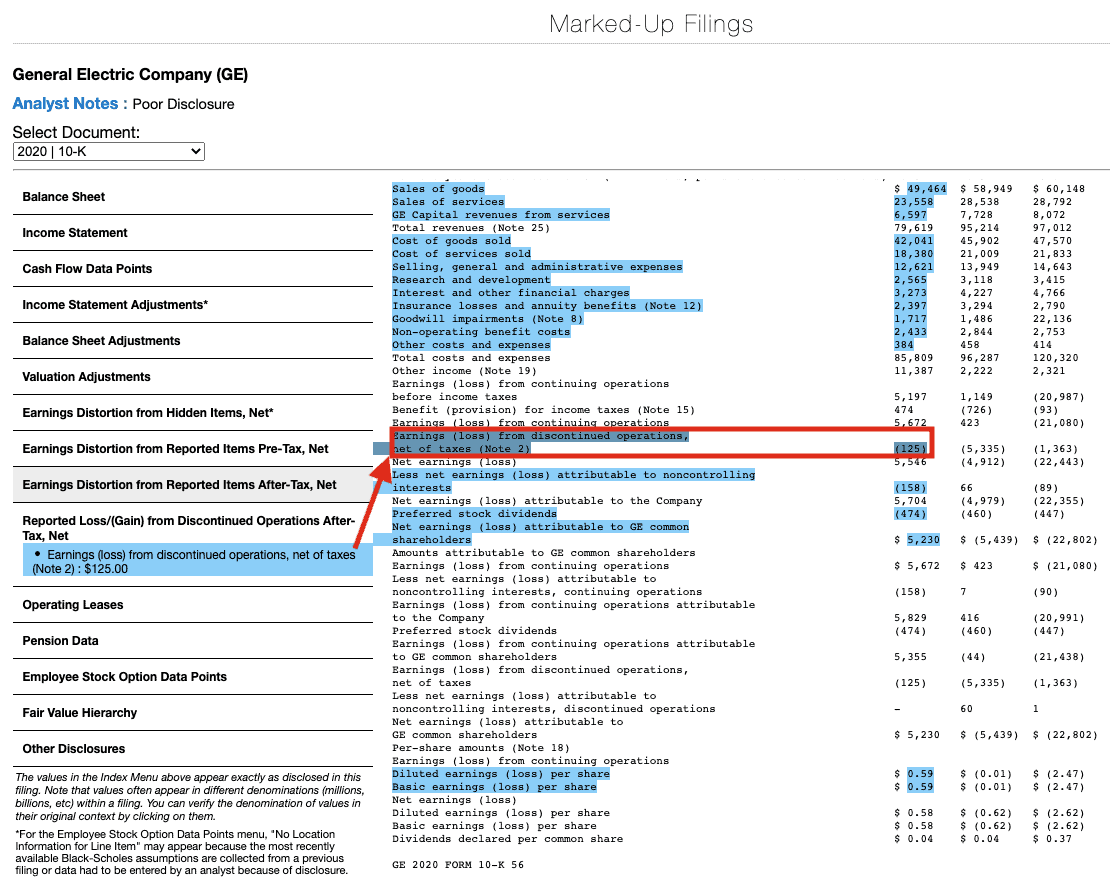
Task: Expand Reported Loss/(Gain) from Discontinued Operations After-Tax, Net
Action: 189,528
